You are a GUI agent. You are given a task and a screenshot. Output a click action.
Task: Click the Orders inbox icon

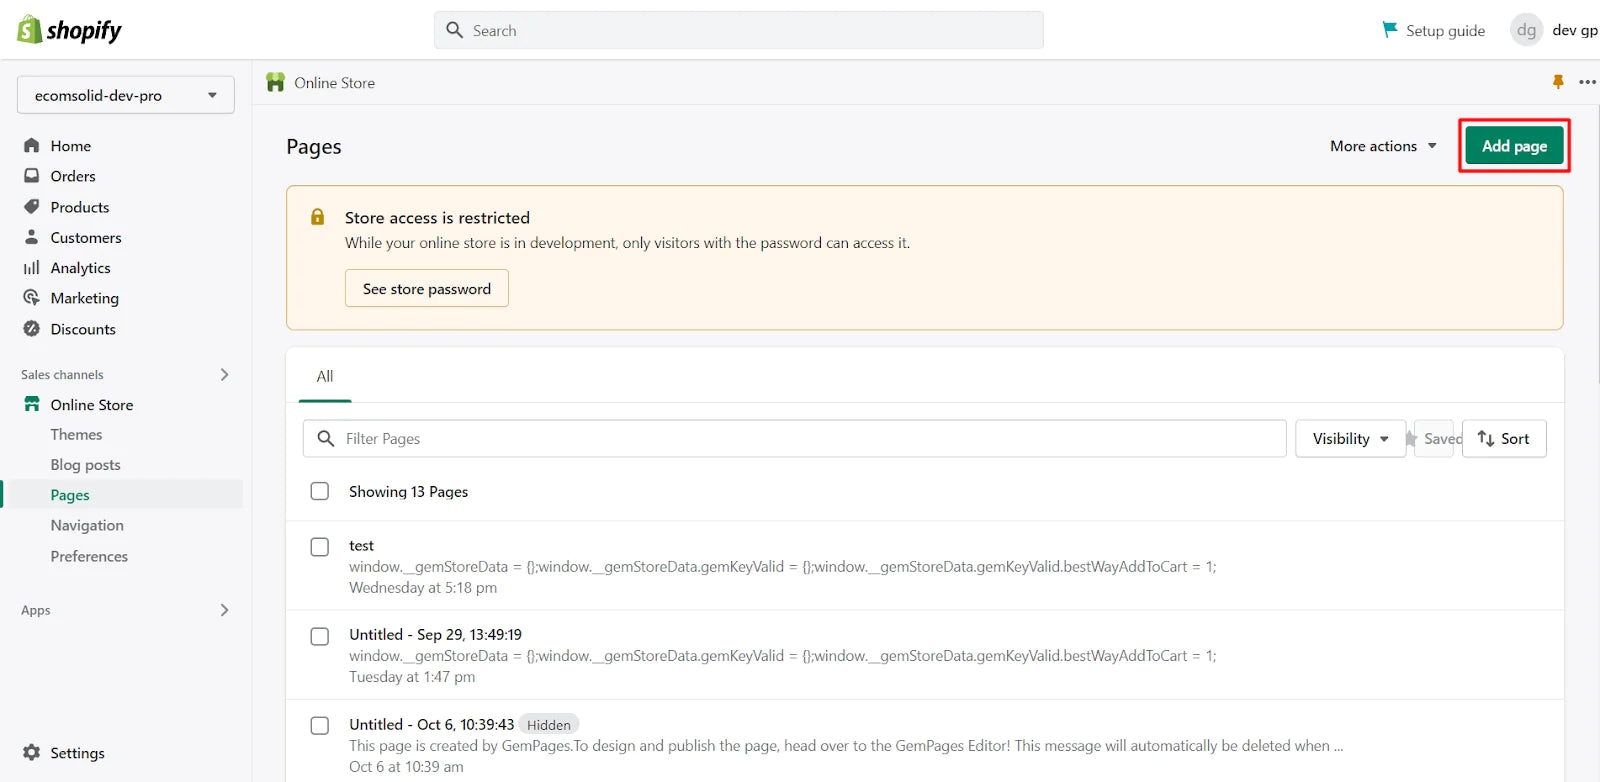[32, 175]
